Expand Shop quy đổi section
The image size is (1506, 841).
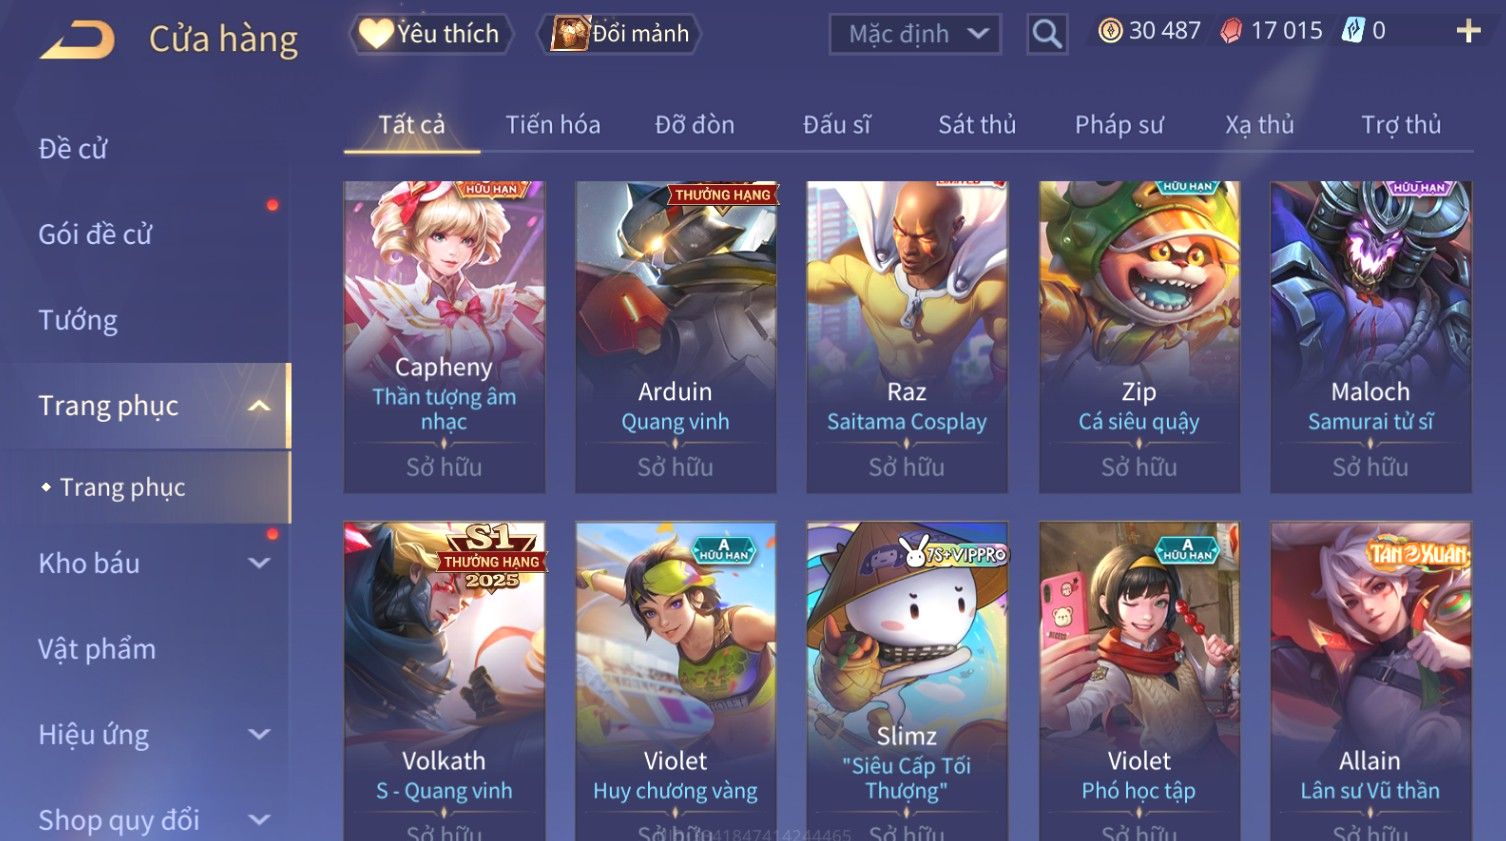tap(259, 820)
